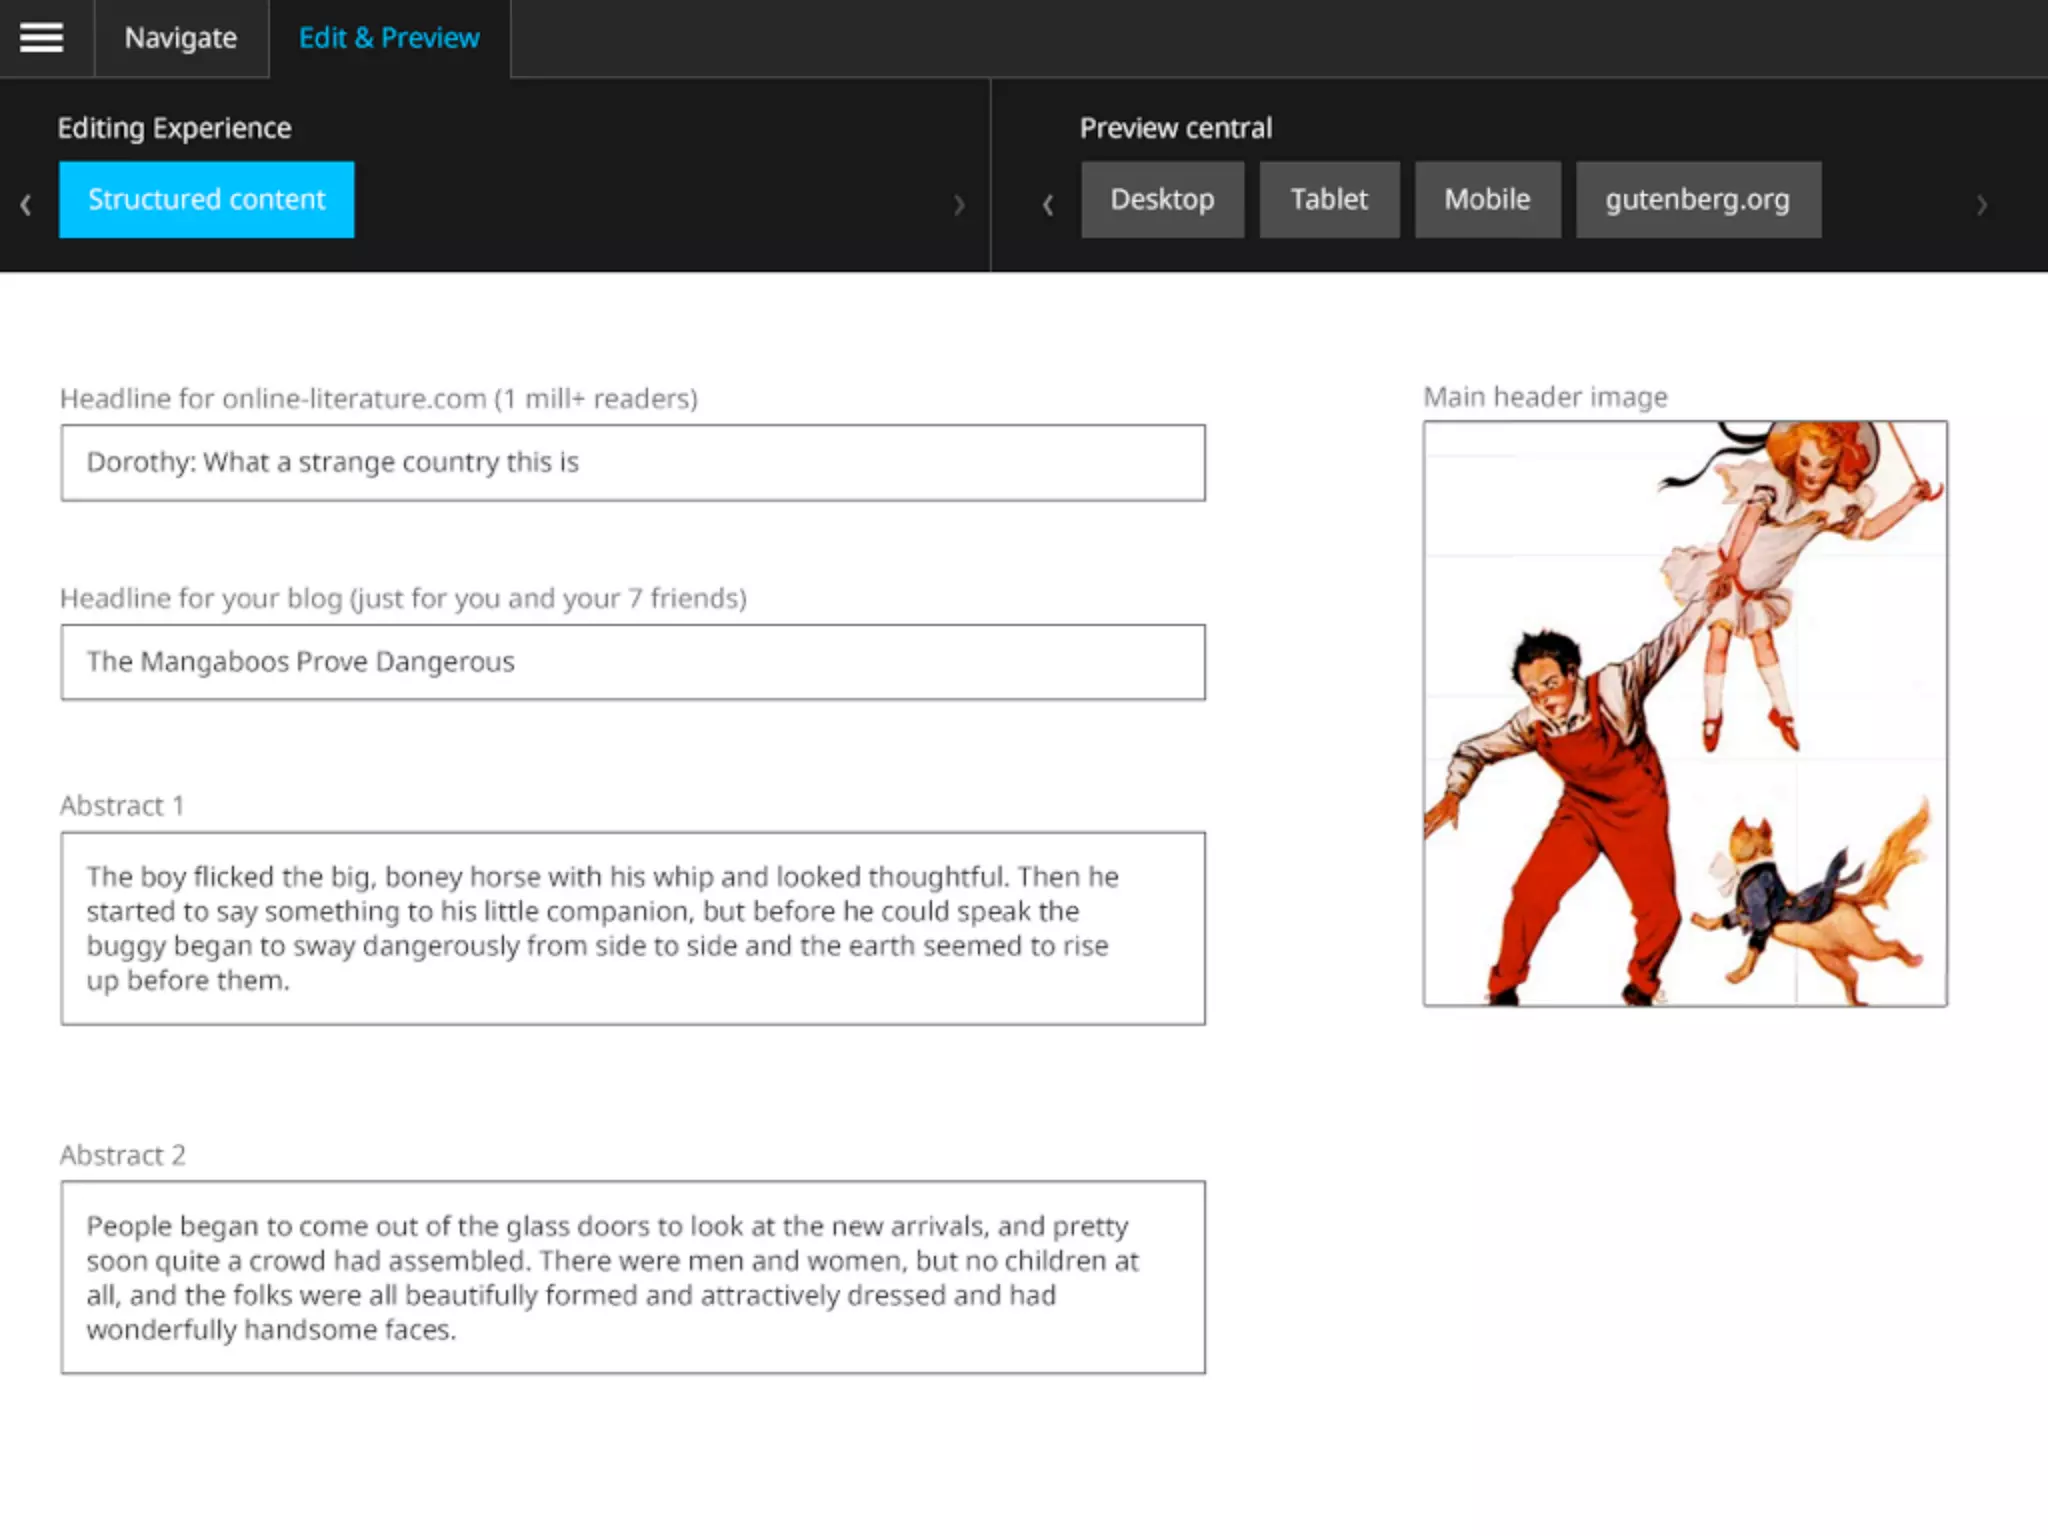
Task: Click the Preview central heading
Action: [x=1176, y=128]
